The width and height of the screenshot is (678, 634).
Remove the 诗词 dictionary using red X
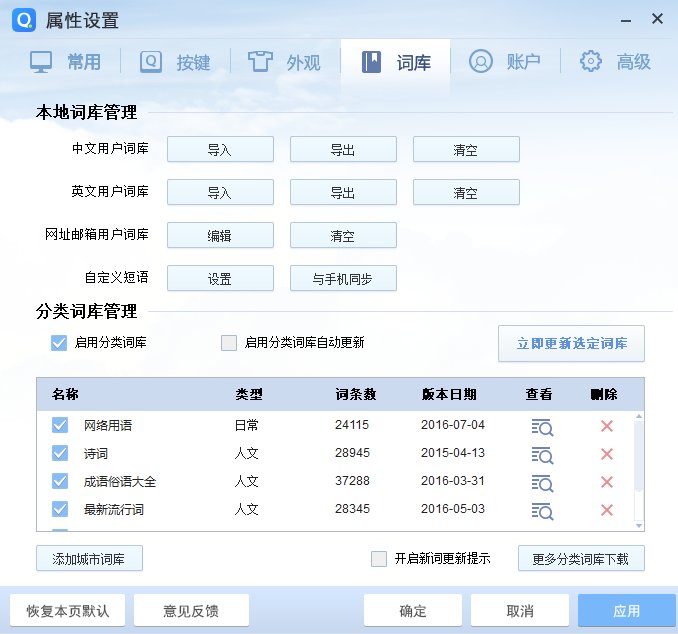(x=606, y=454)
